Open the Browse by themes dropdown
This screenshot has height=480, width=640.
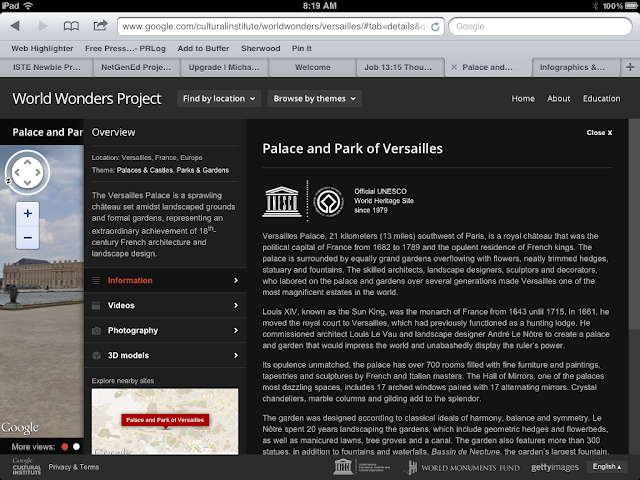pyautogui.click(x=314, y=98)
